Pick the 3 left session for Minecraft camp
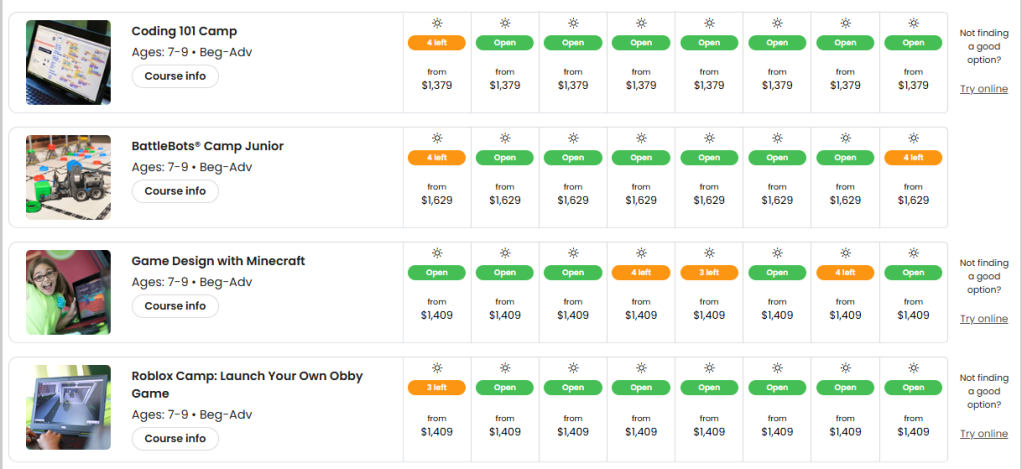 click(708, 273)
